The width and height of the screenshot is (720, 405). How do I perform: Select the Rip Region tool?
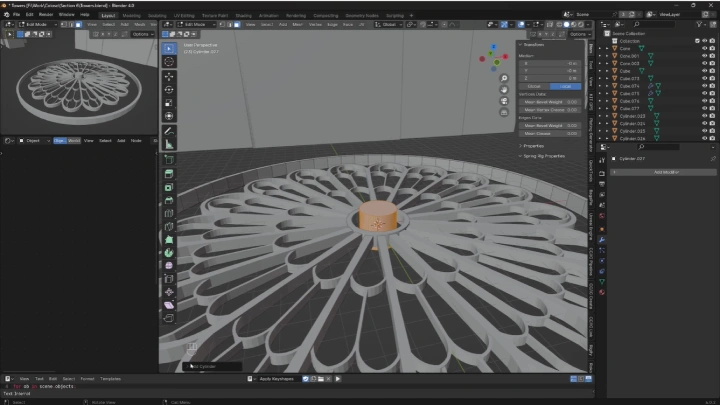point(169,318)
